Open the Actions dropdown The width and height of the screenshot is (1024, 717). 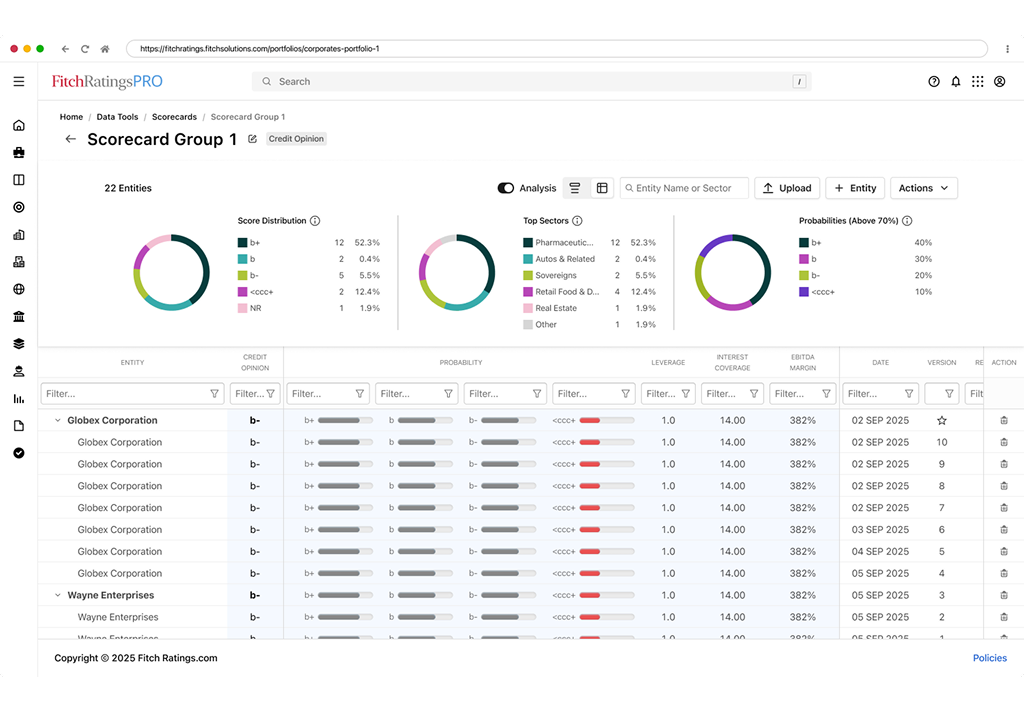924,188
